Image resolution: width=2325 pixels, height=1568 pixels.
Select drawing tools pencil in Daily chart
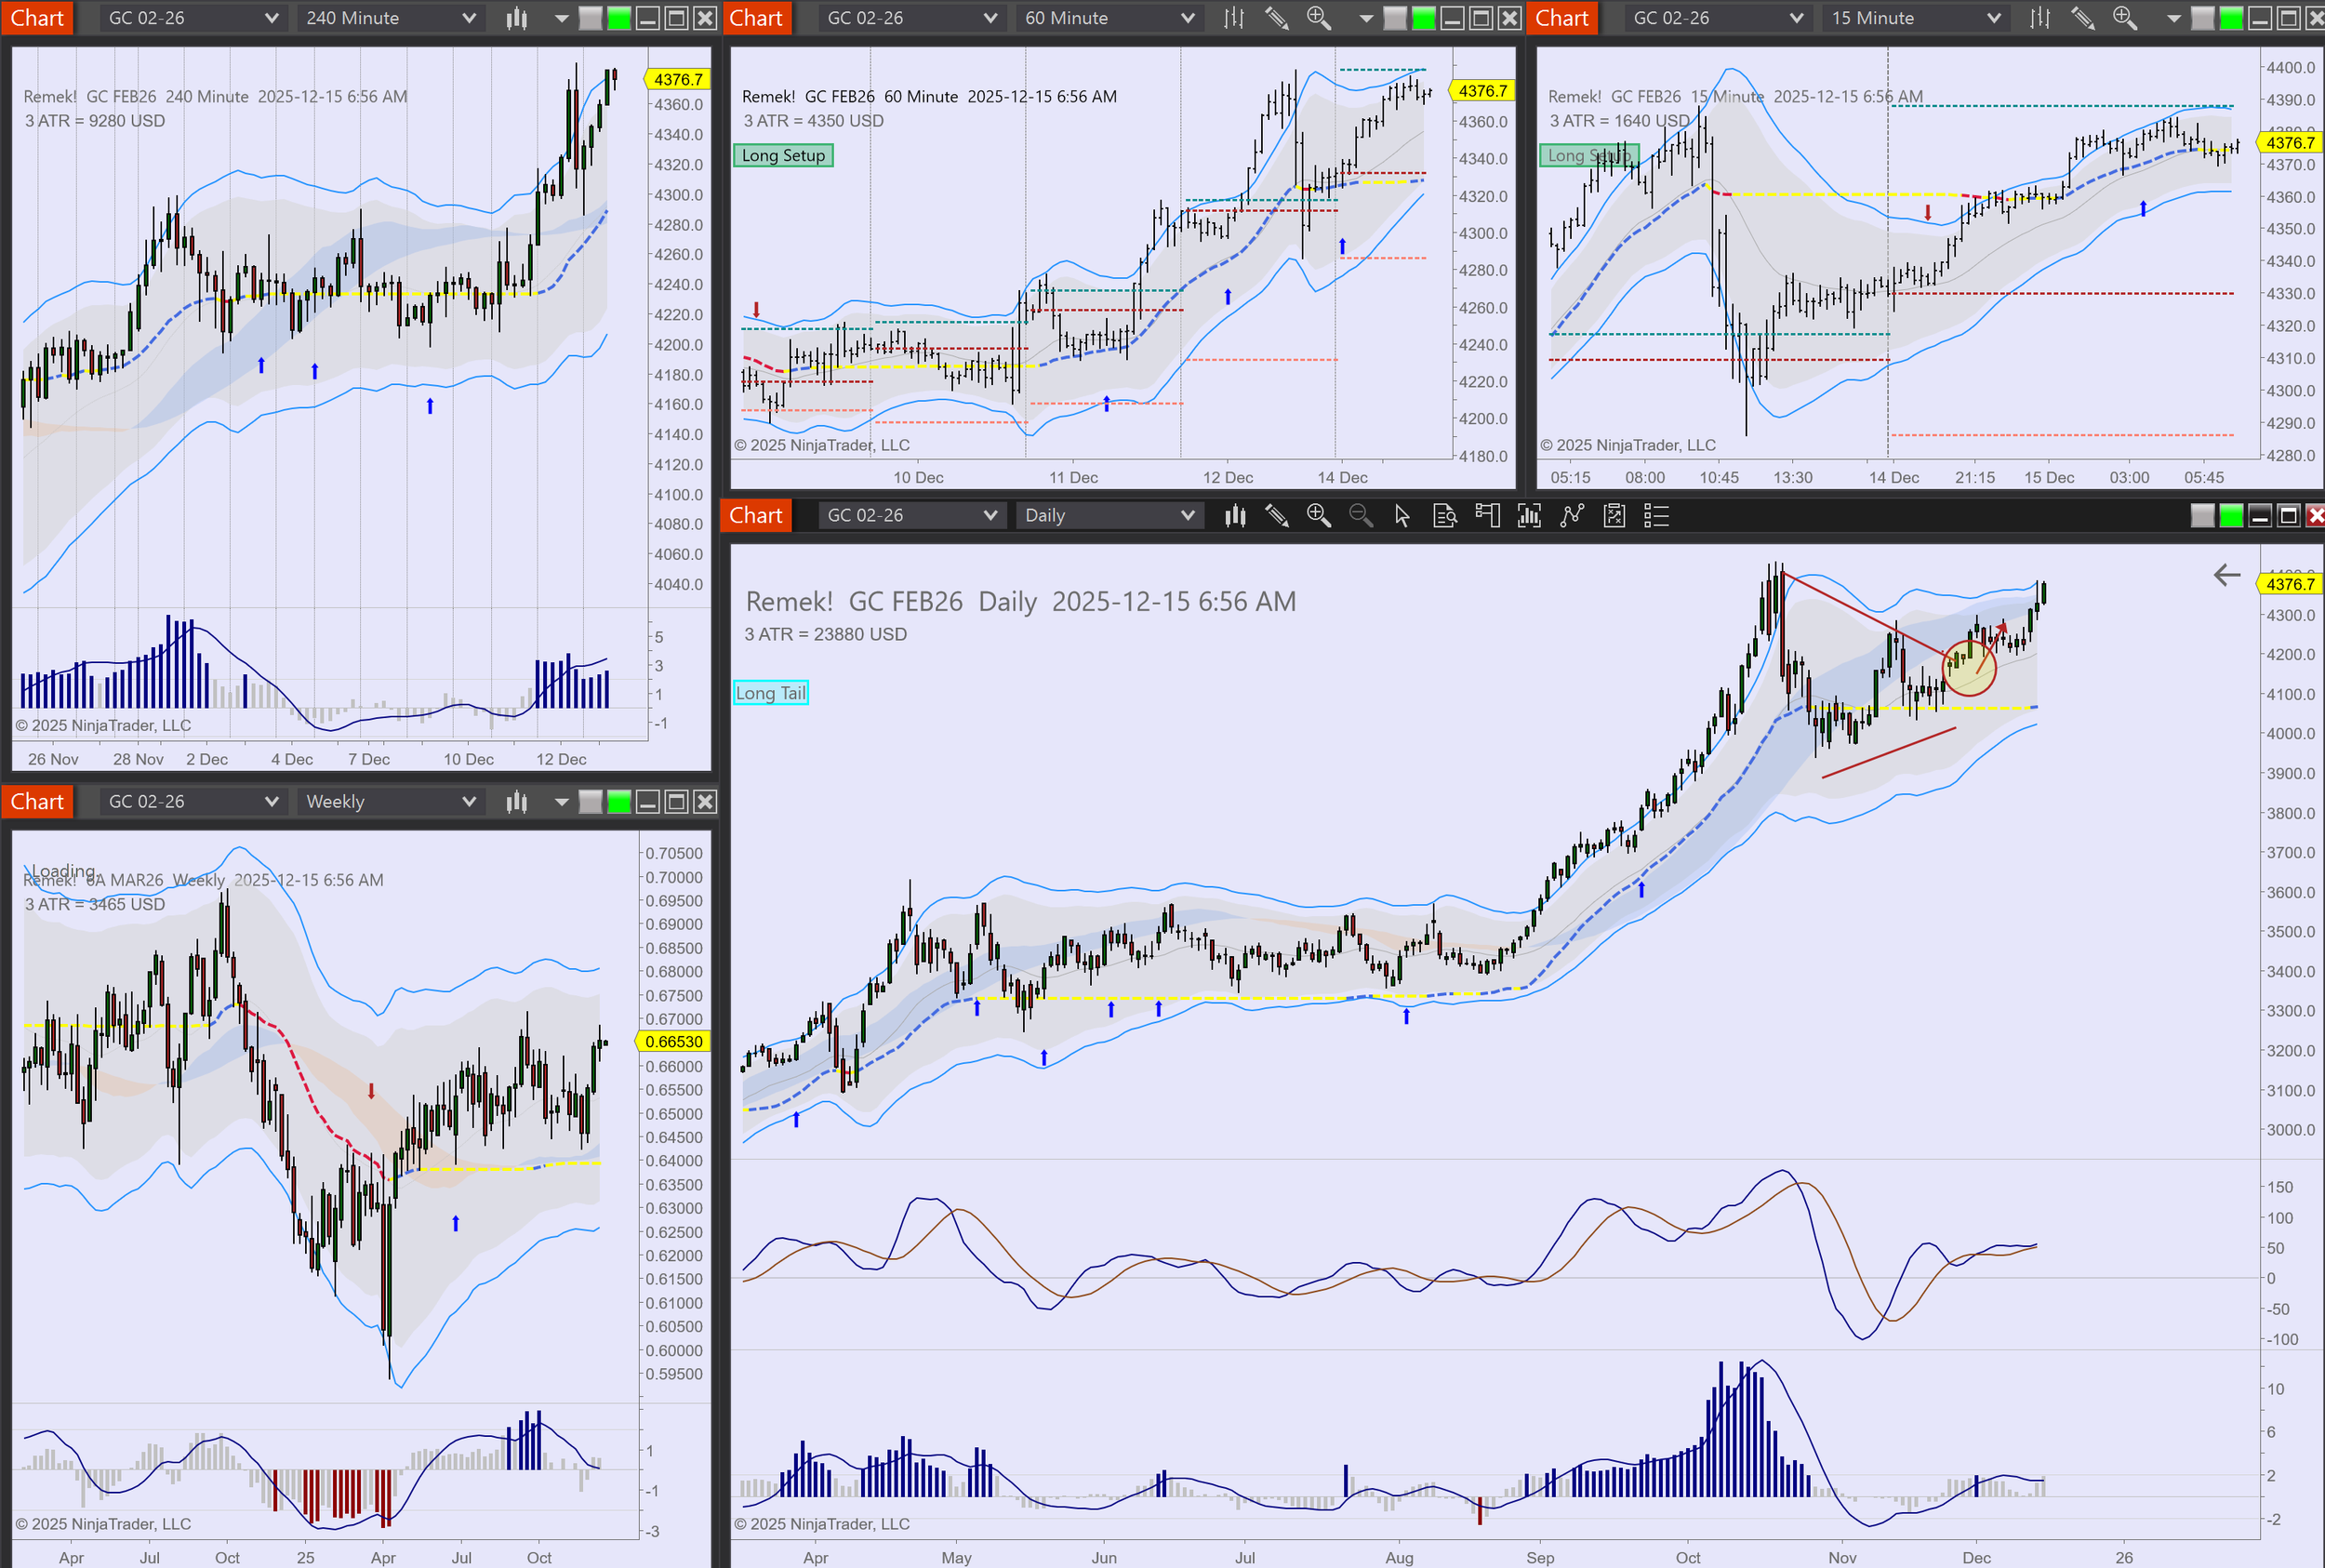pos(1277,515)
